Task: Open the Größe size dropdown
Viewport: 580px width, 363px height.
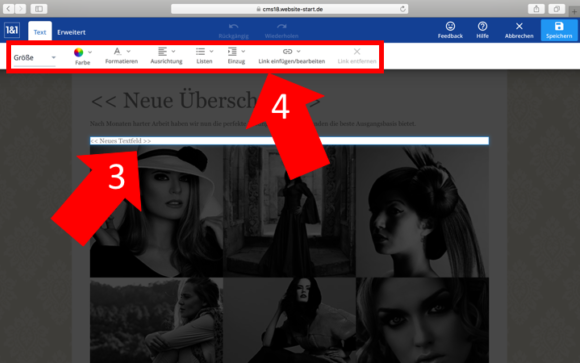Action: [x=34, y=58]
